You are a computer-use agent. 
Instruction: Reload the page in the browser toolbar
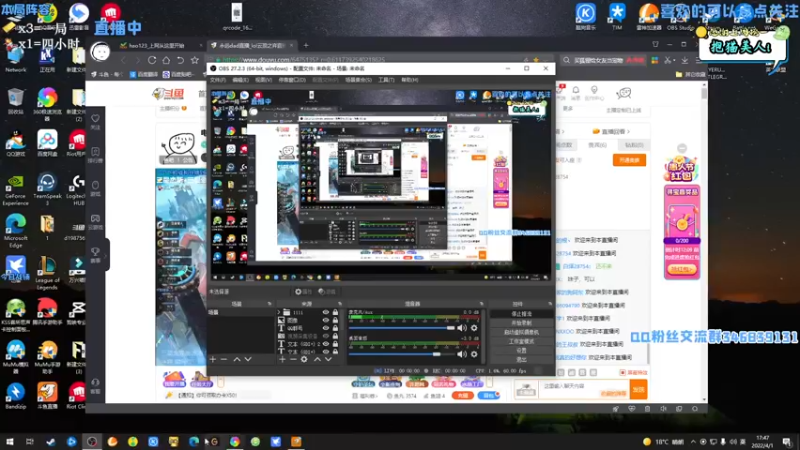152,60
